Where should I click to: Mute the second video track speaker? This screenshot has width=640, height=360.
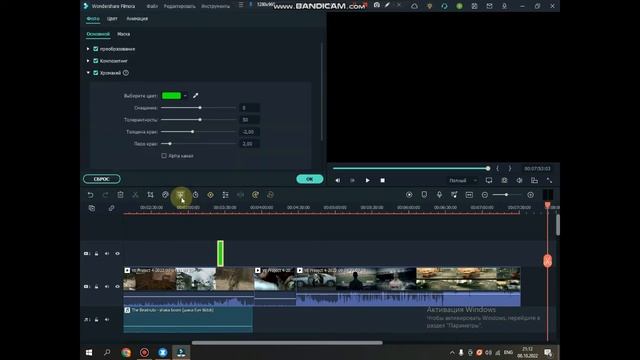tap(107, 287)
